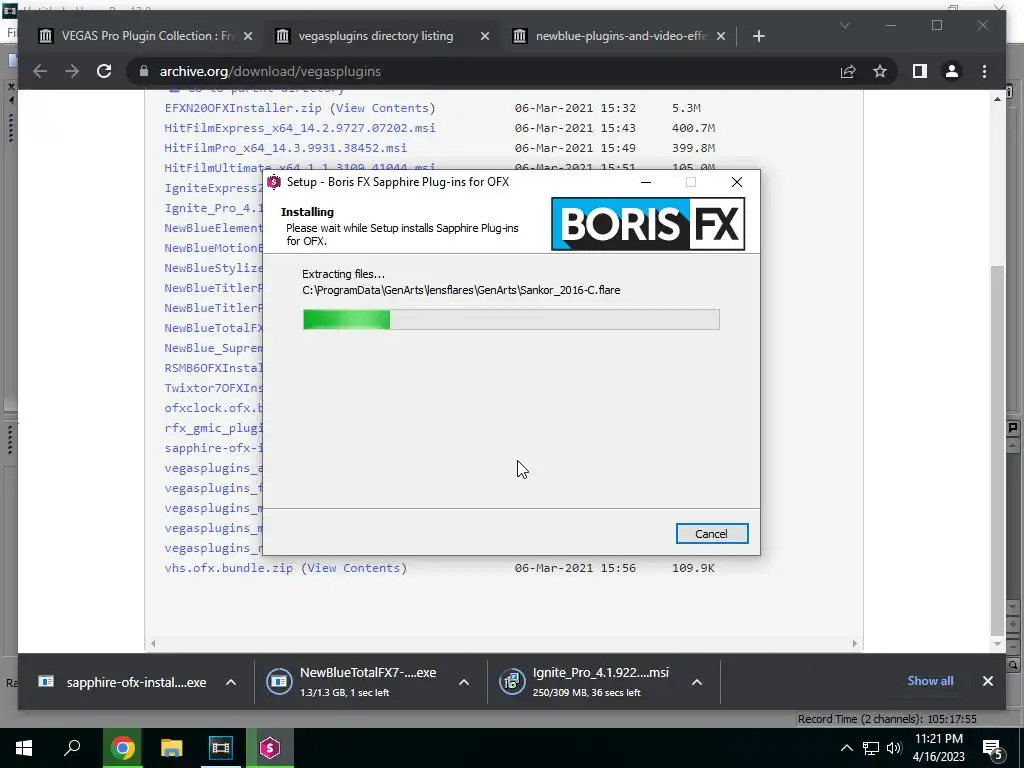Minimize the Boris FX setup window
This screenshot has height=768, width=1024.
(x=646, y=182)
